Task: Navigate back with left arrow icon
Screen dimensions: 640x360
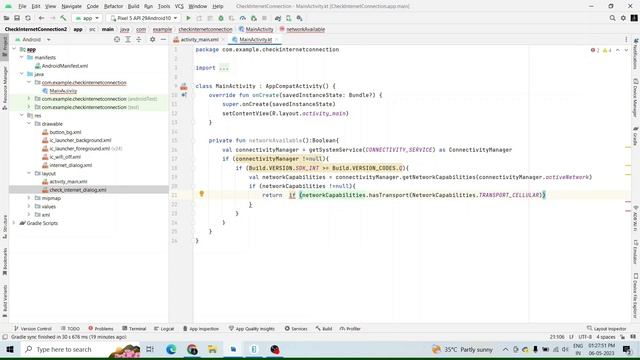Action: (41, 18)
